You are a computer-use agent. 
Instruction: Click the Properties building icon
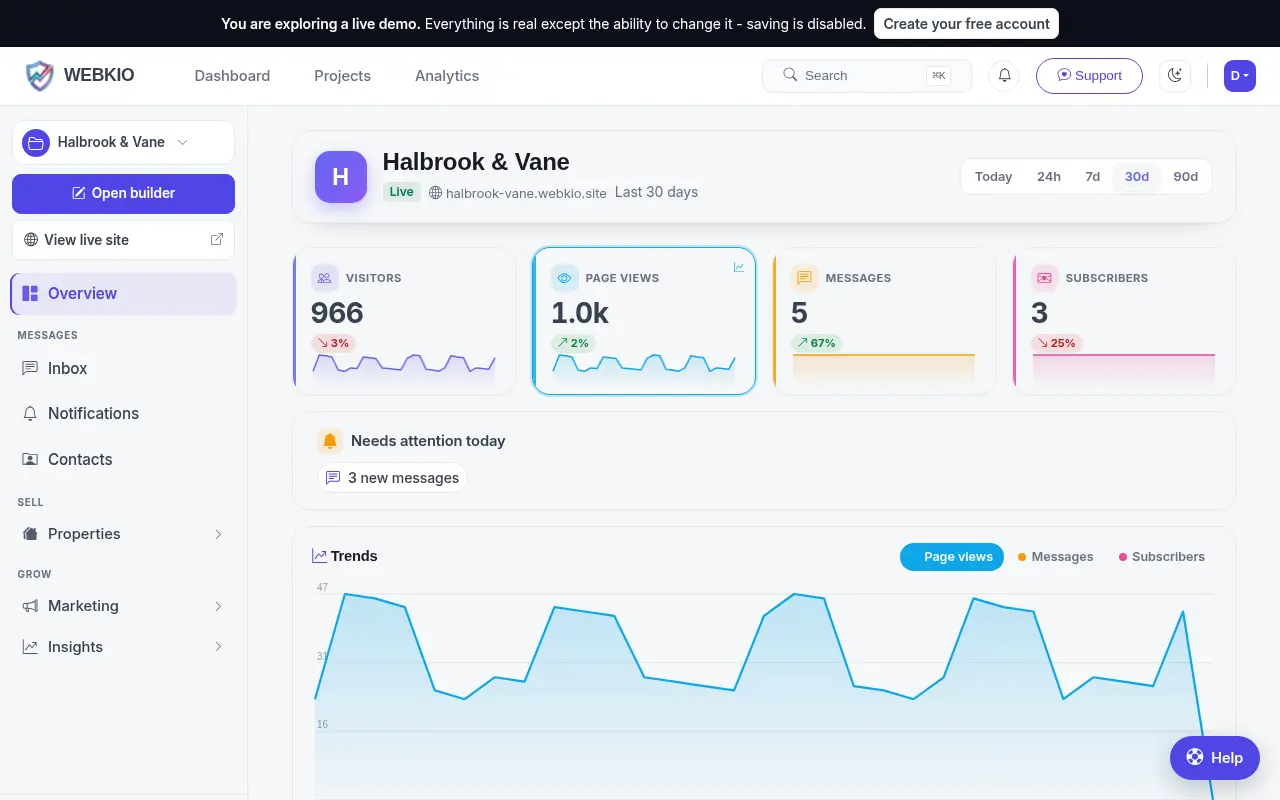(x=30, y=534)
